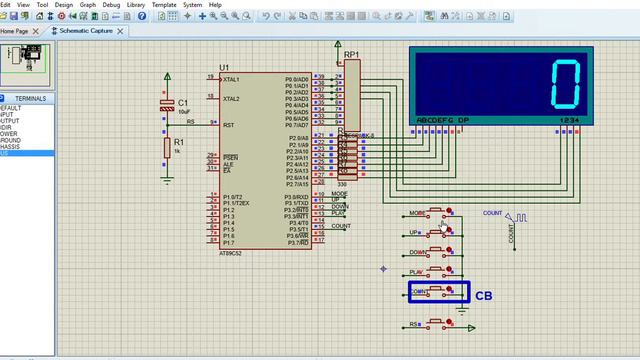Open the Gerber Viewer toolbar icon
640x360 pixels.
click(84, 16)
